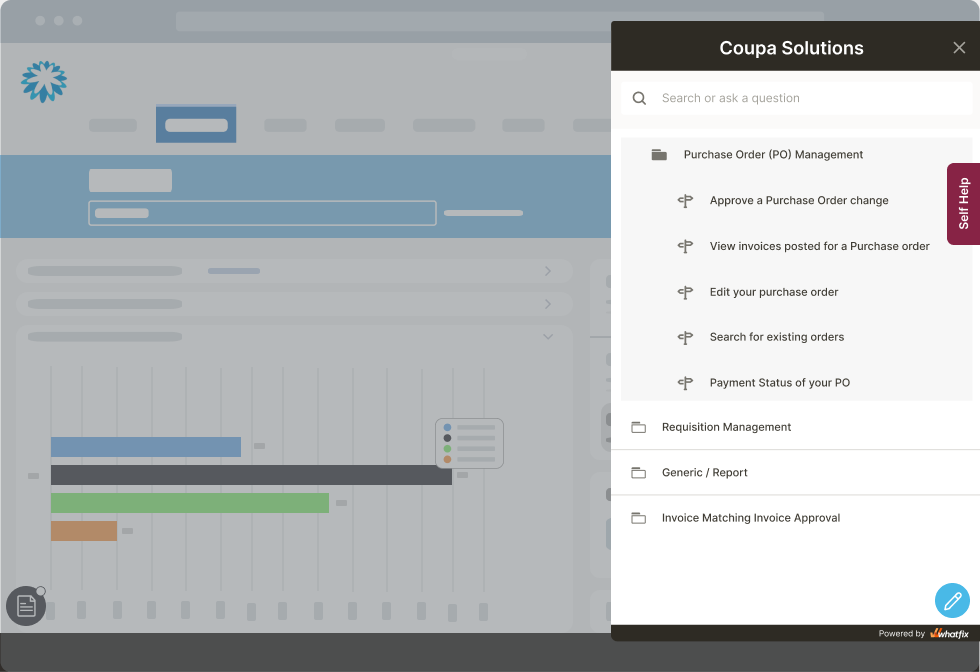Open 'Search for existing orders' guide
The width and height of the screenshot is (980, 672).
[x=776, y=337]
